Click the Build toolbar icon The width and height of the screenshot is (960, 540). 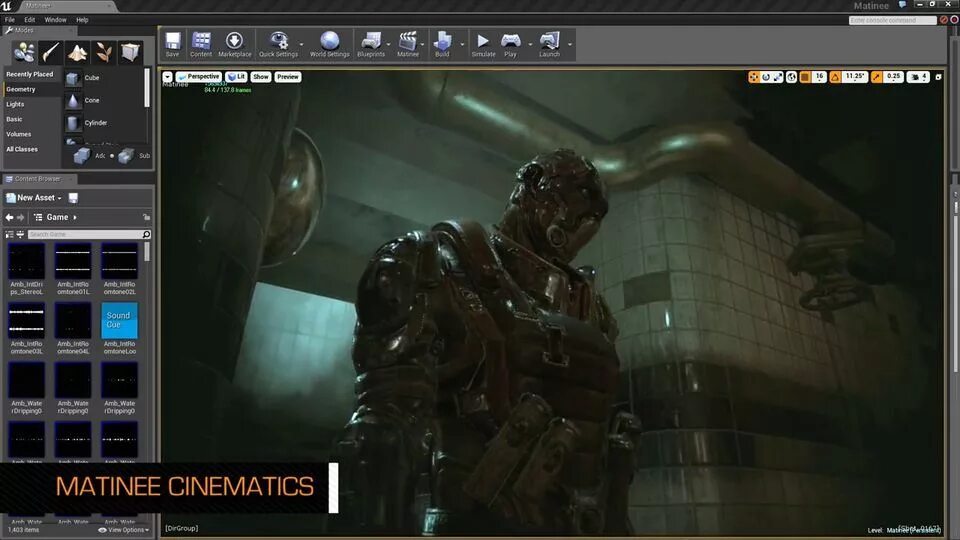442,41
